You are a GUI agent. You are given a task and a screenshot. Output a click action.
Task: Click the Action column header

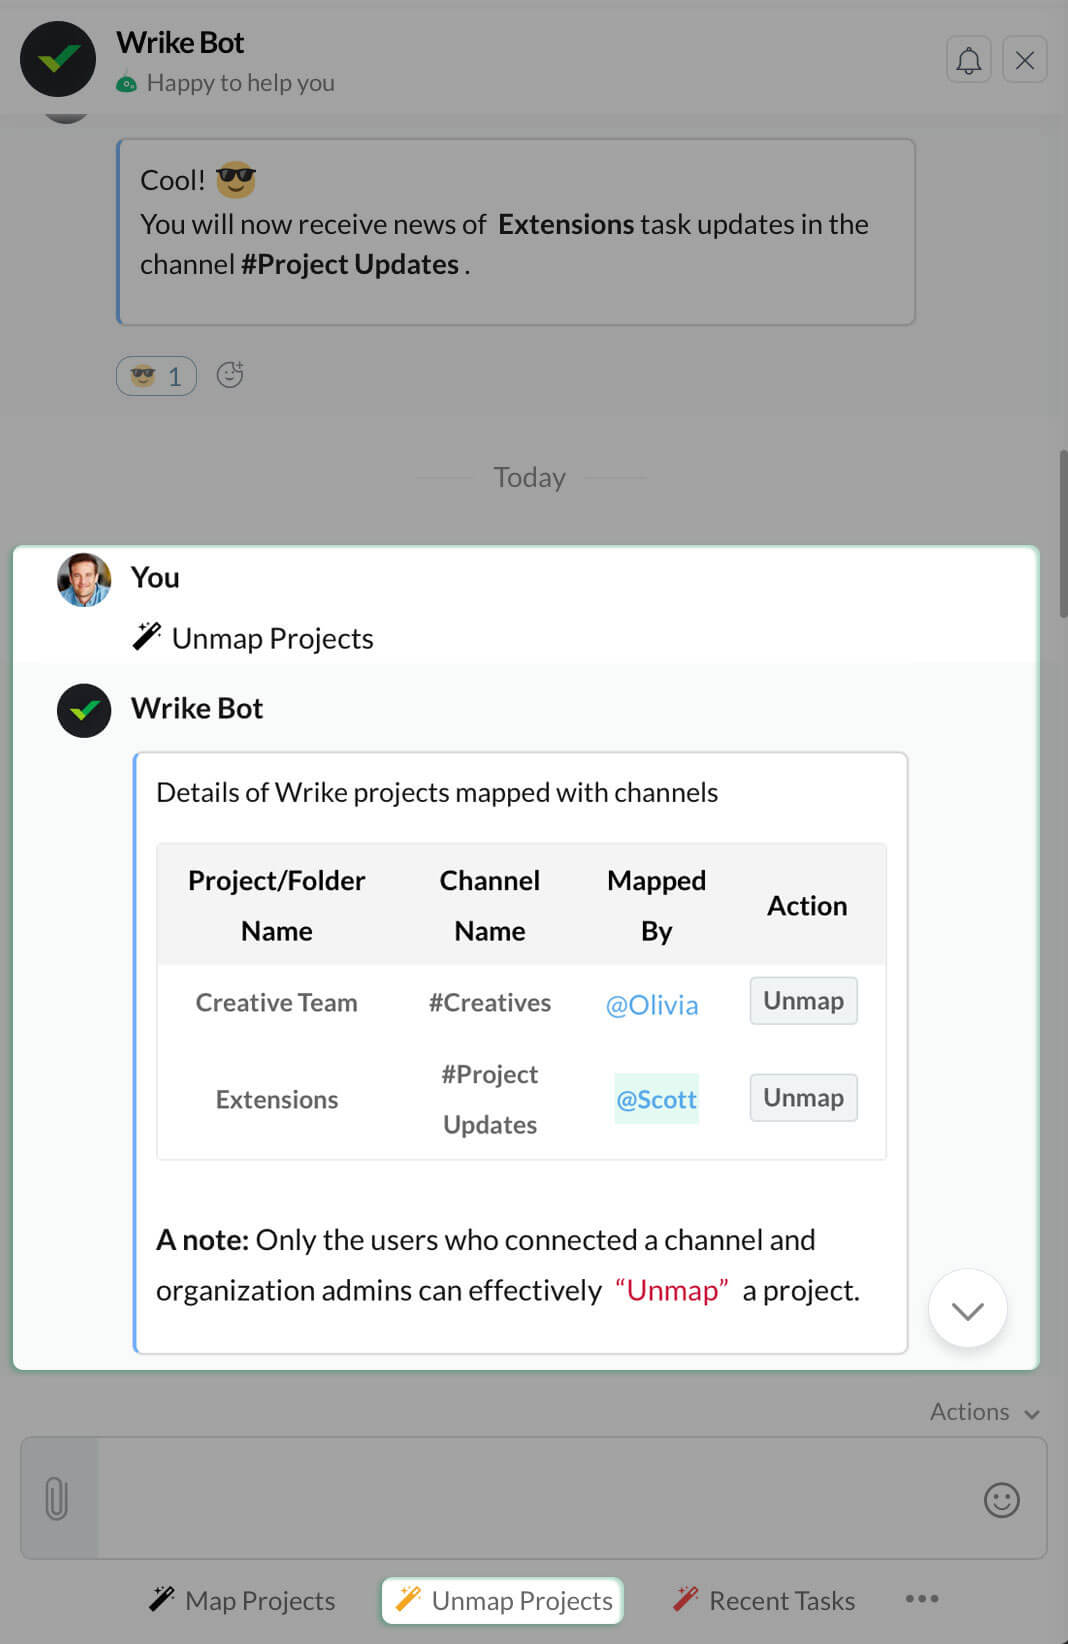(x=807, y=905)
